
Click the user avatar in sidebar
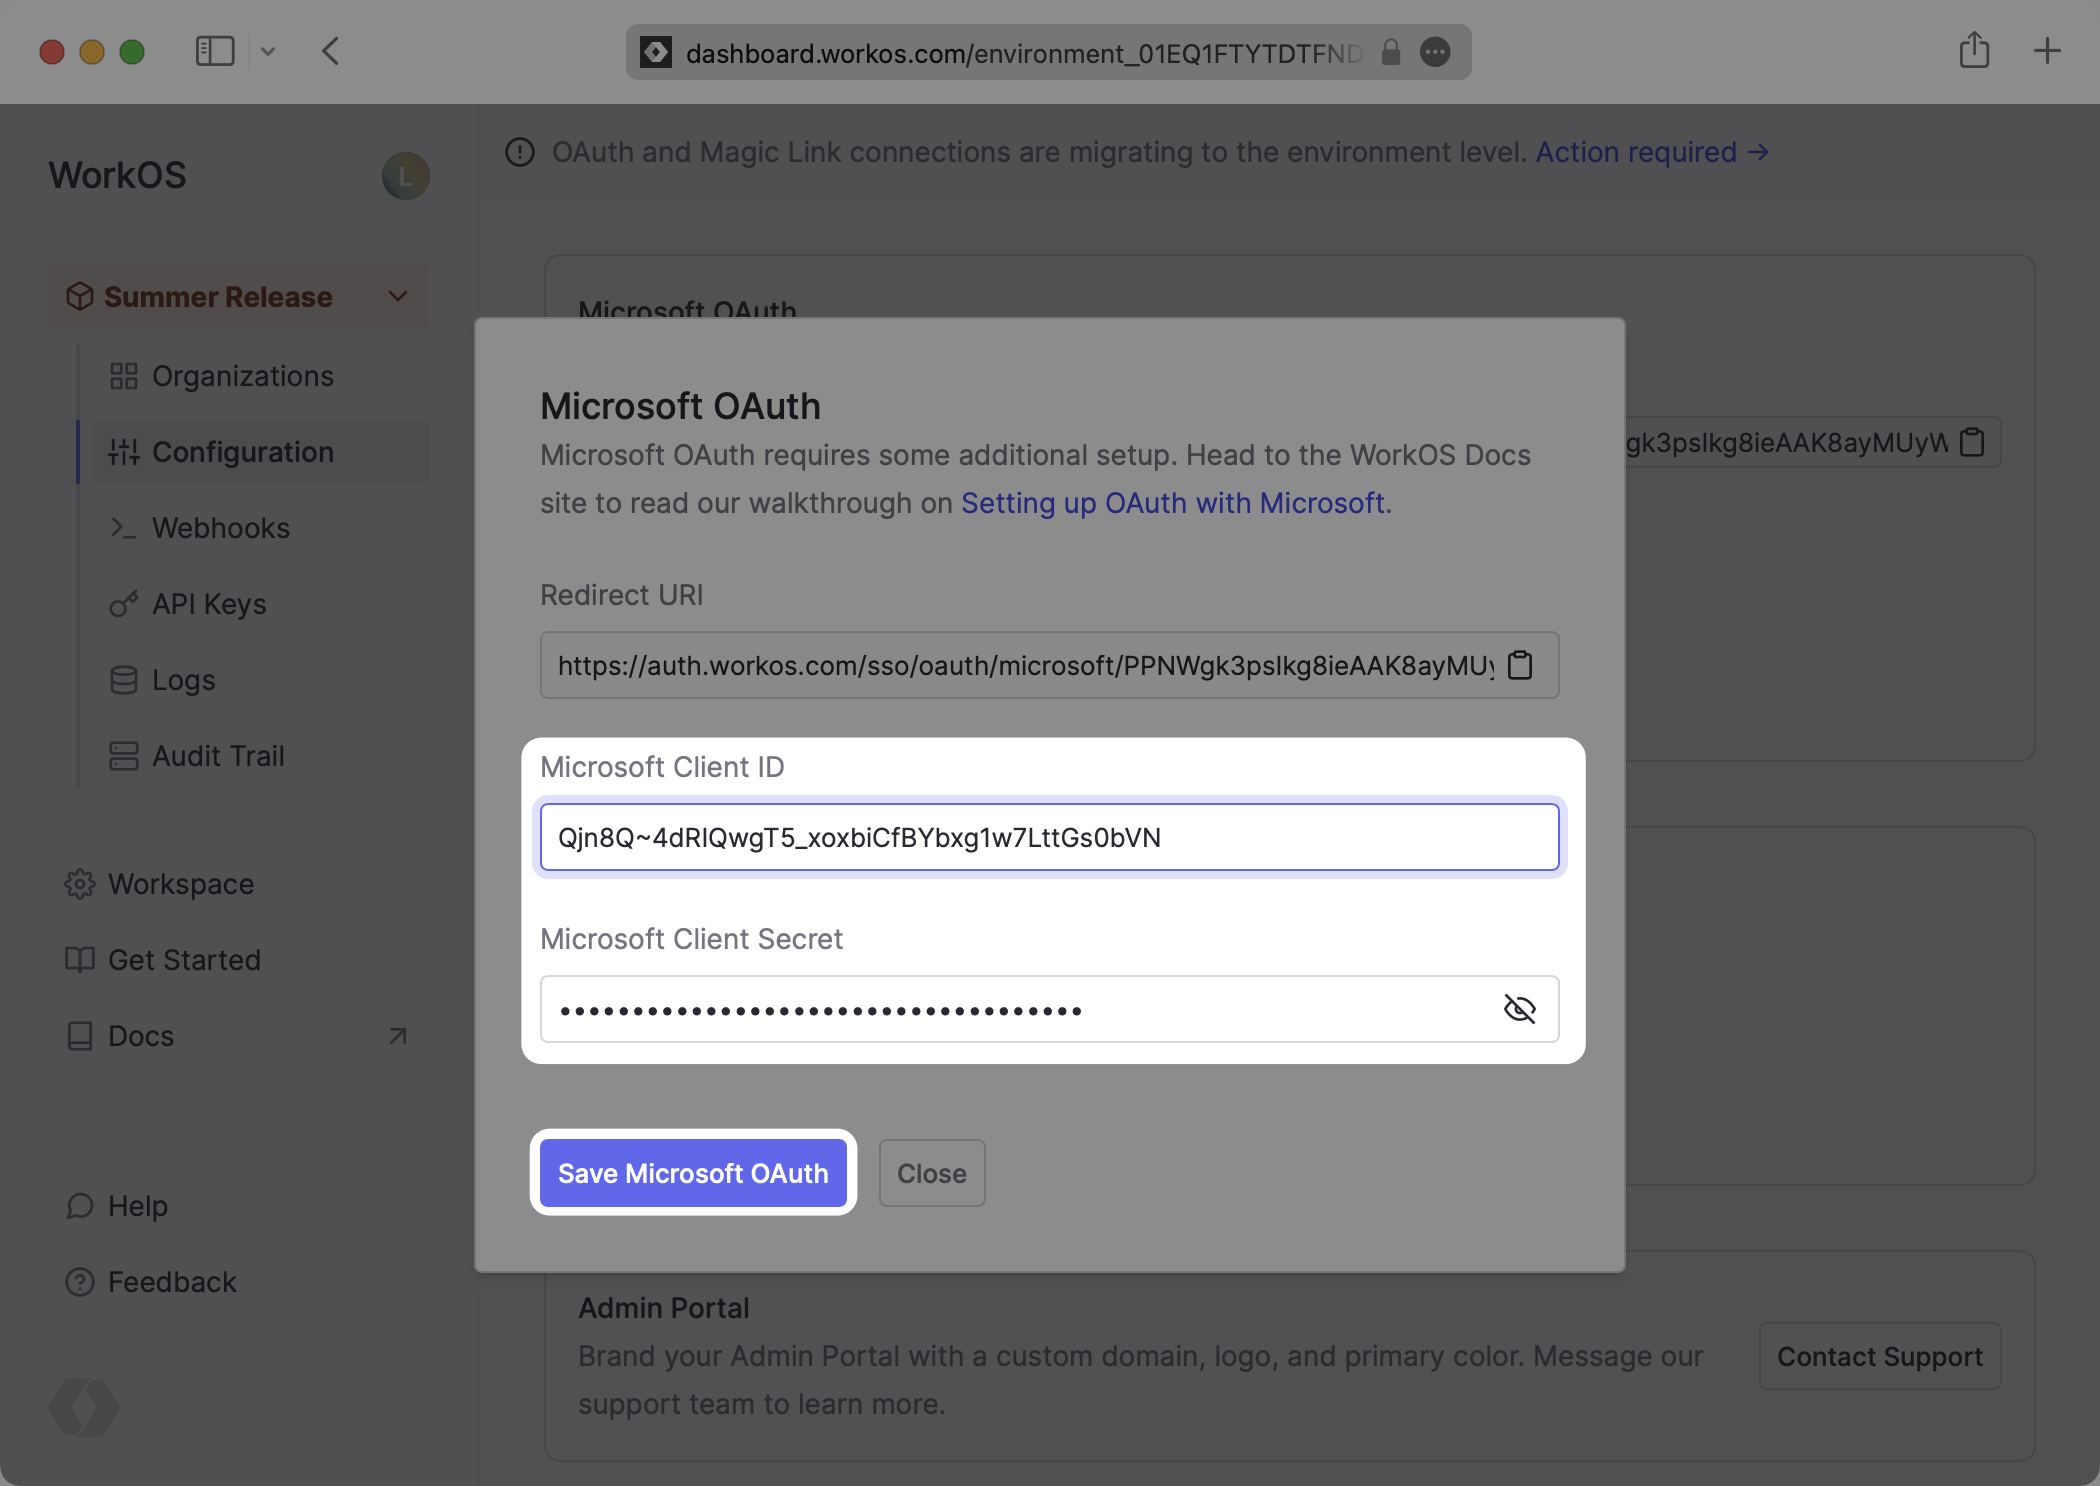[x=405, y=176]
